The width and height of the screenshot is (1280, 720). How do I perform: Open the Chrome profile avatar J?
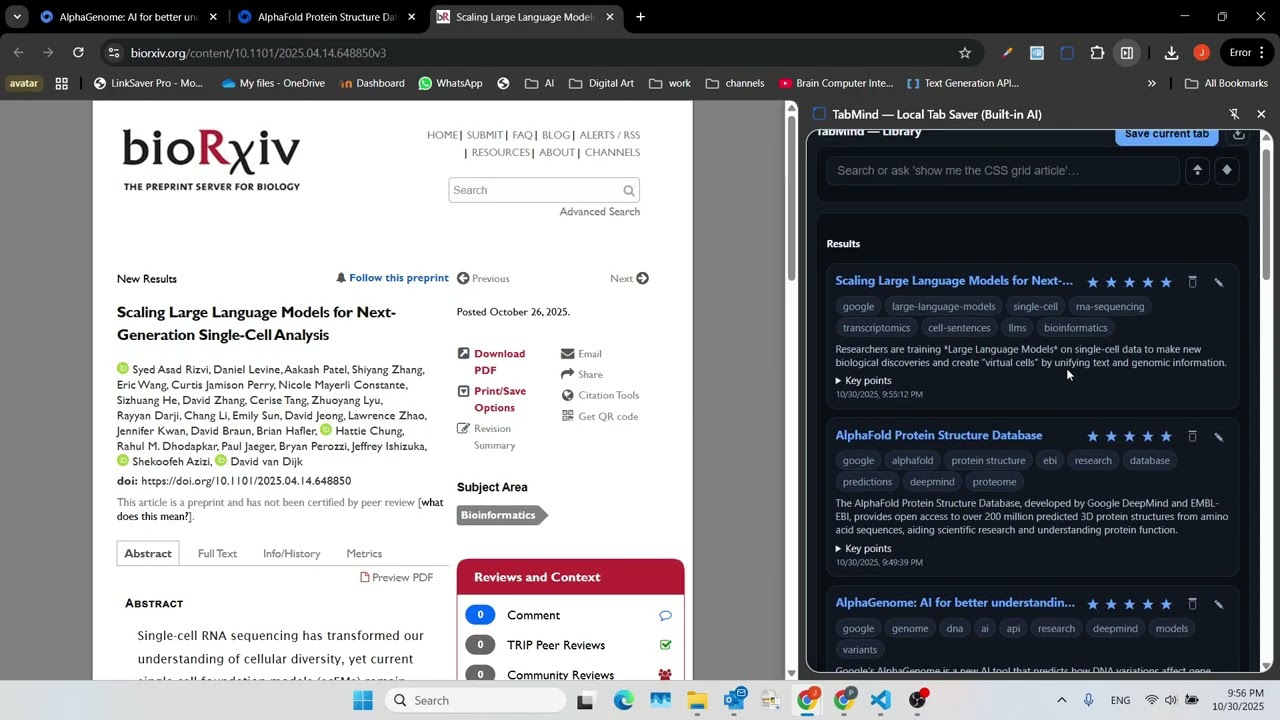coord(1201,53)
